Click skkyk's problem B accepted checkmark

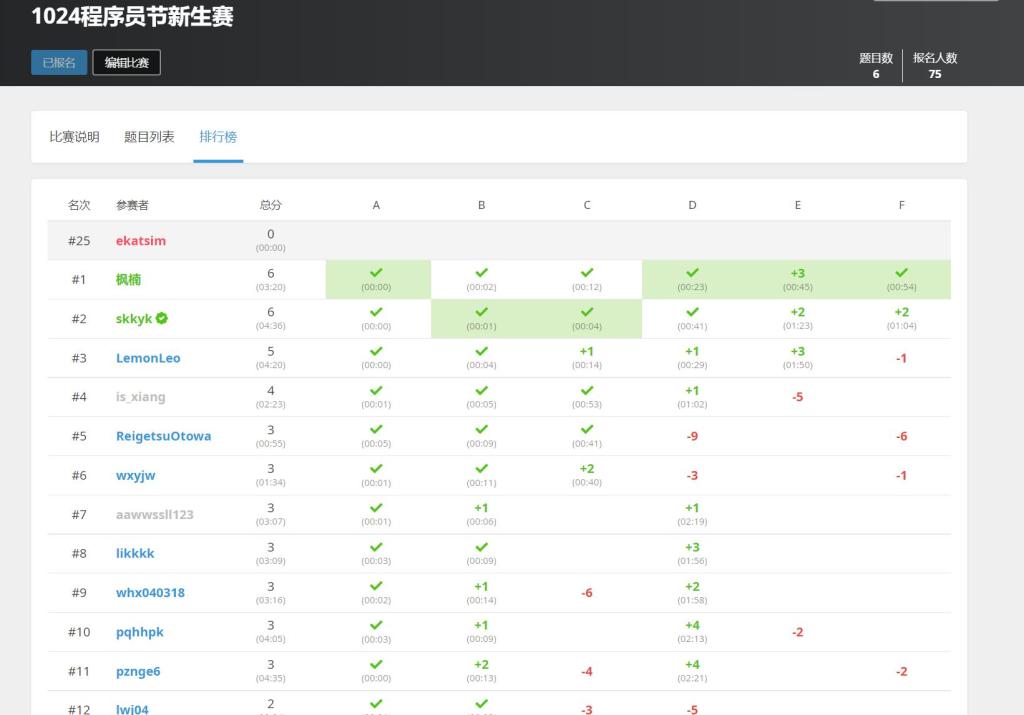tap(481, 311)
